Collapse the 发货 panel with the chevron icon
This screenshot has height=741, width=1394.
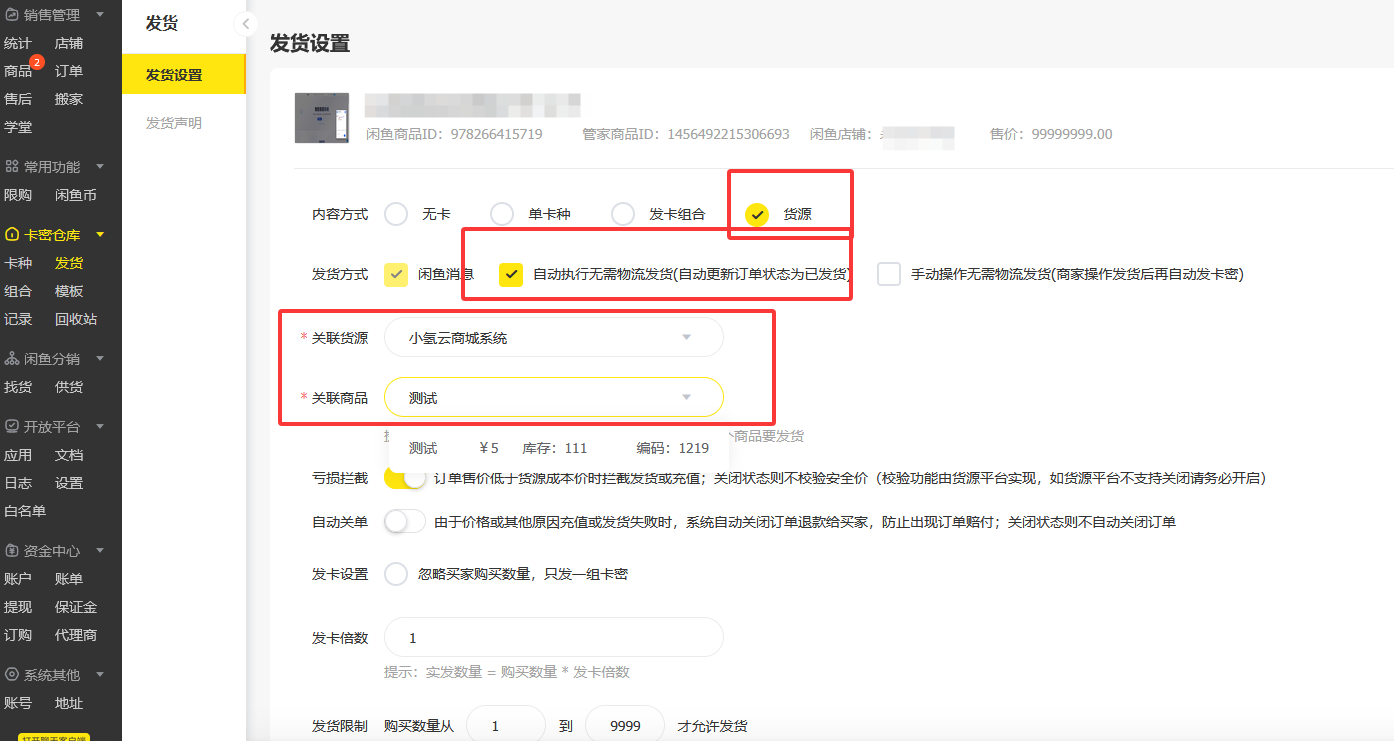[x=246, y=22]
